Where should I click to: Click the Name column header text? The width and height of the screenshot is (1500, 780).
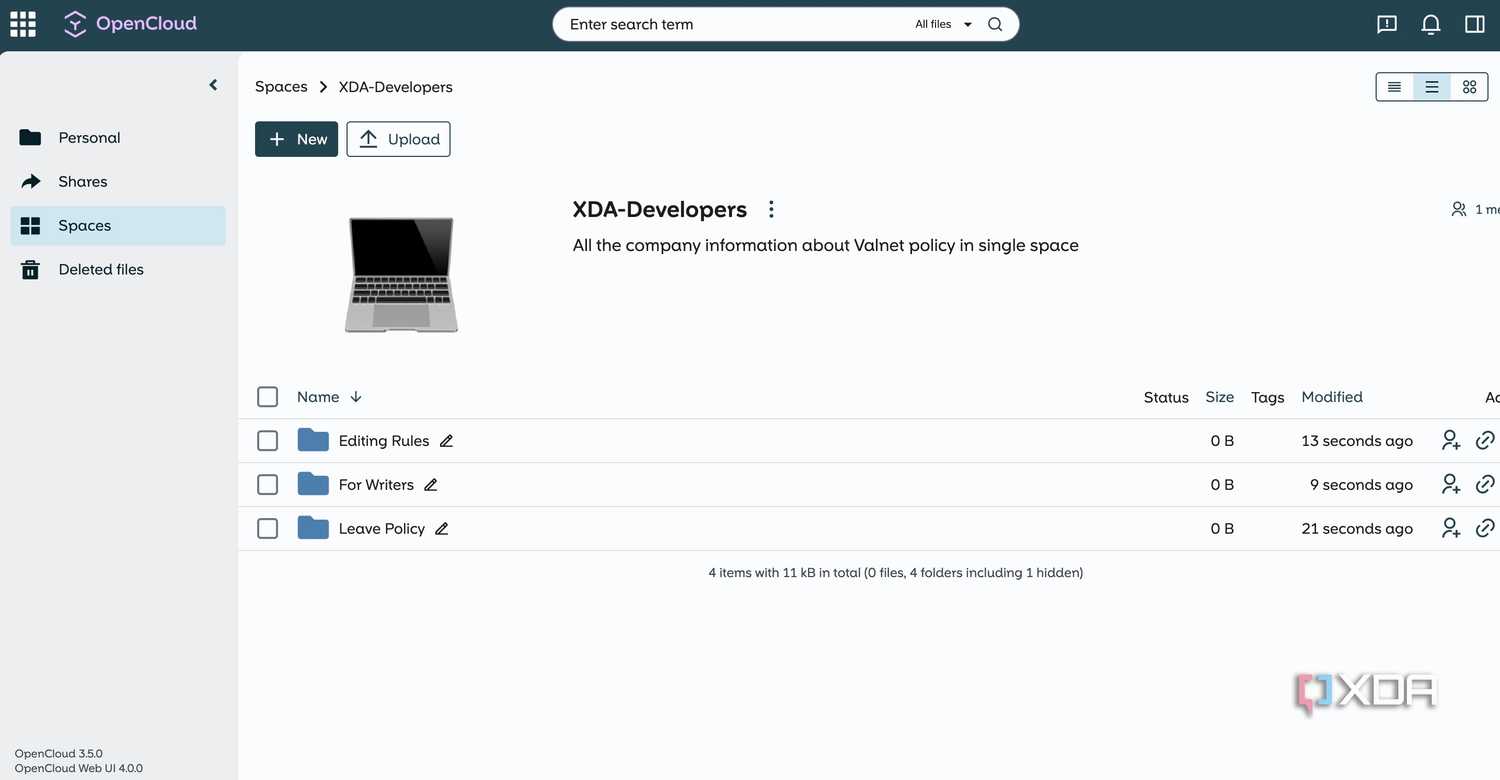click(x=318, y=397)
